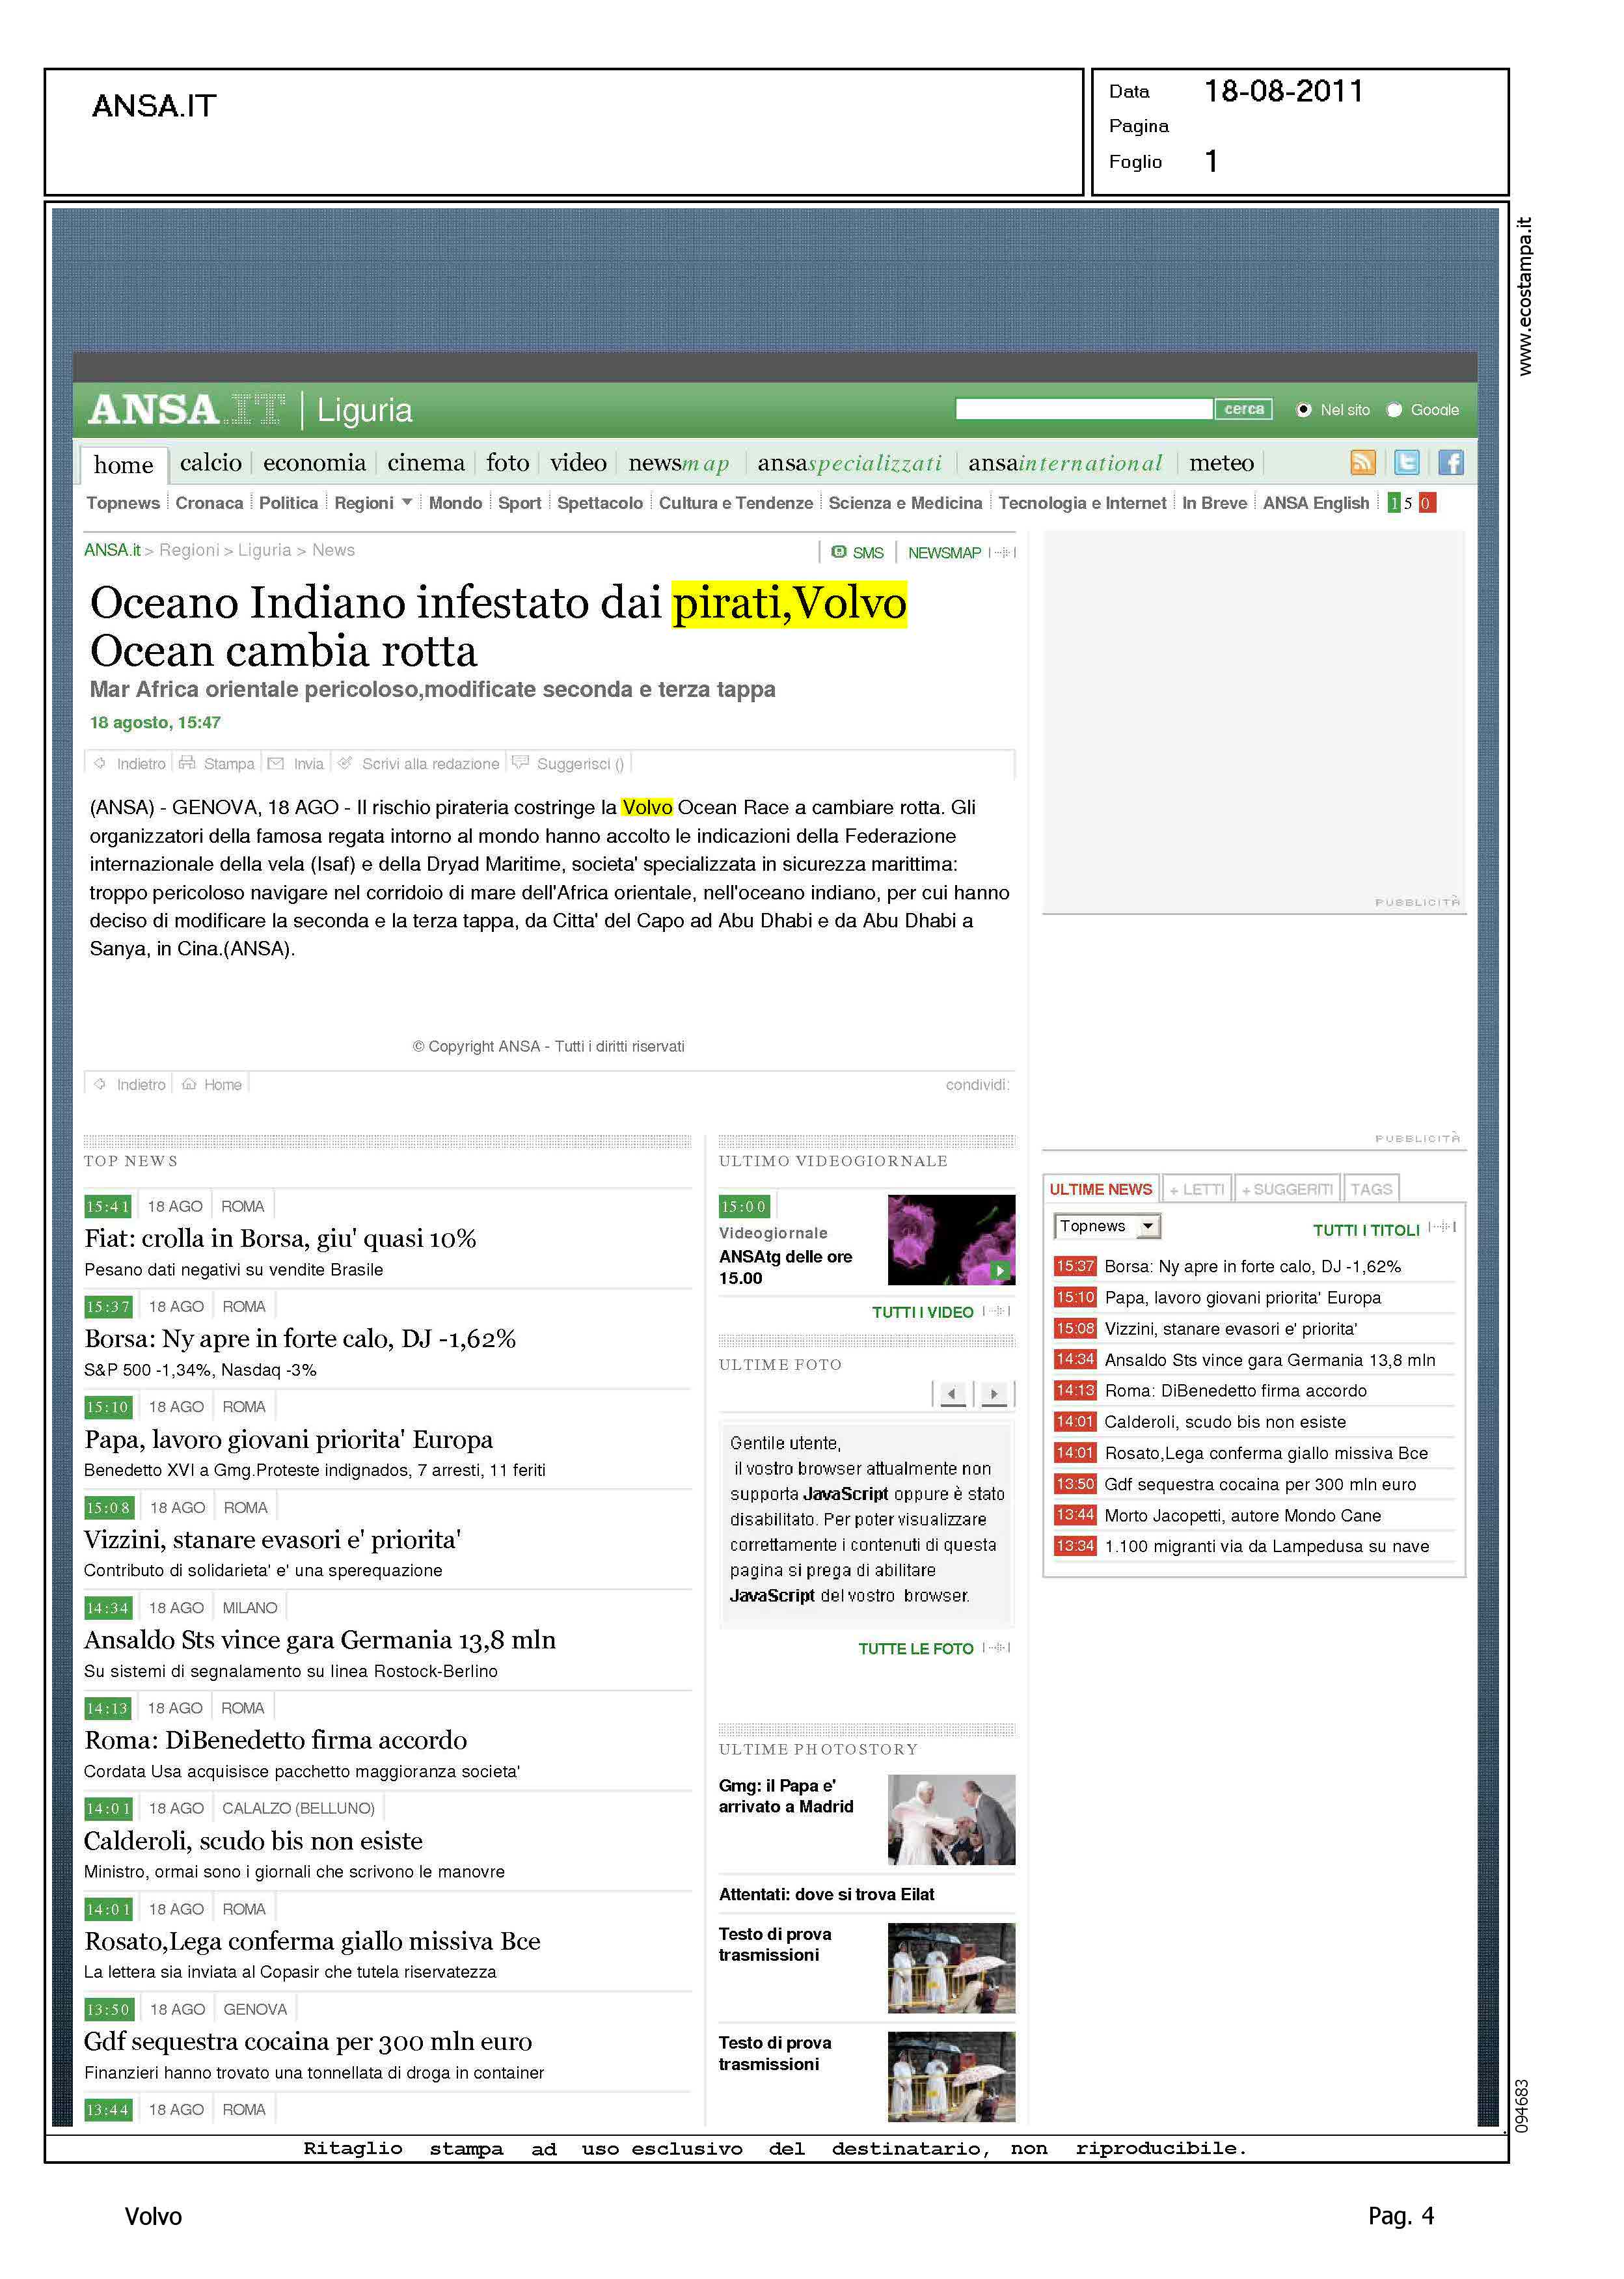The height and width of the screenshot is (2279, 1624).
Task: Click the next photo arrow
Action: coord(993,1393)
